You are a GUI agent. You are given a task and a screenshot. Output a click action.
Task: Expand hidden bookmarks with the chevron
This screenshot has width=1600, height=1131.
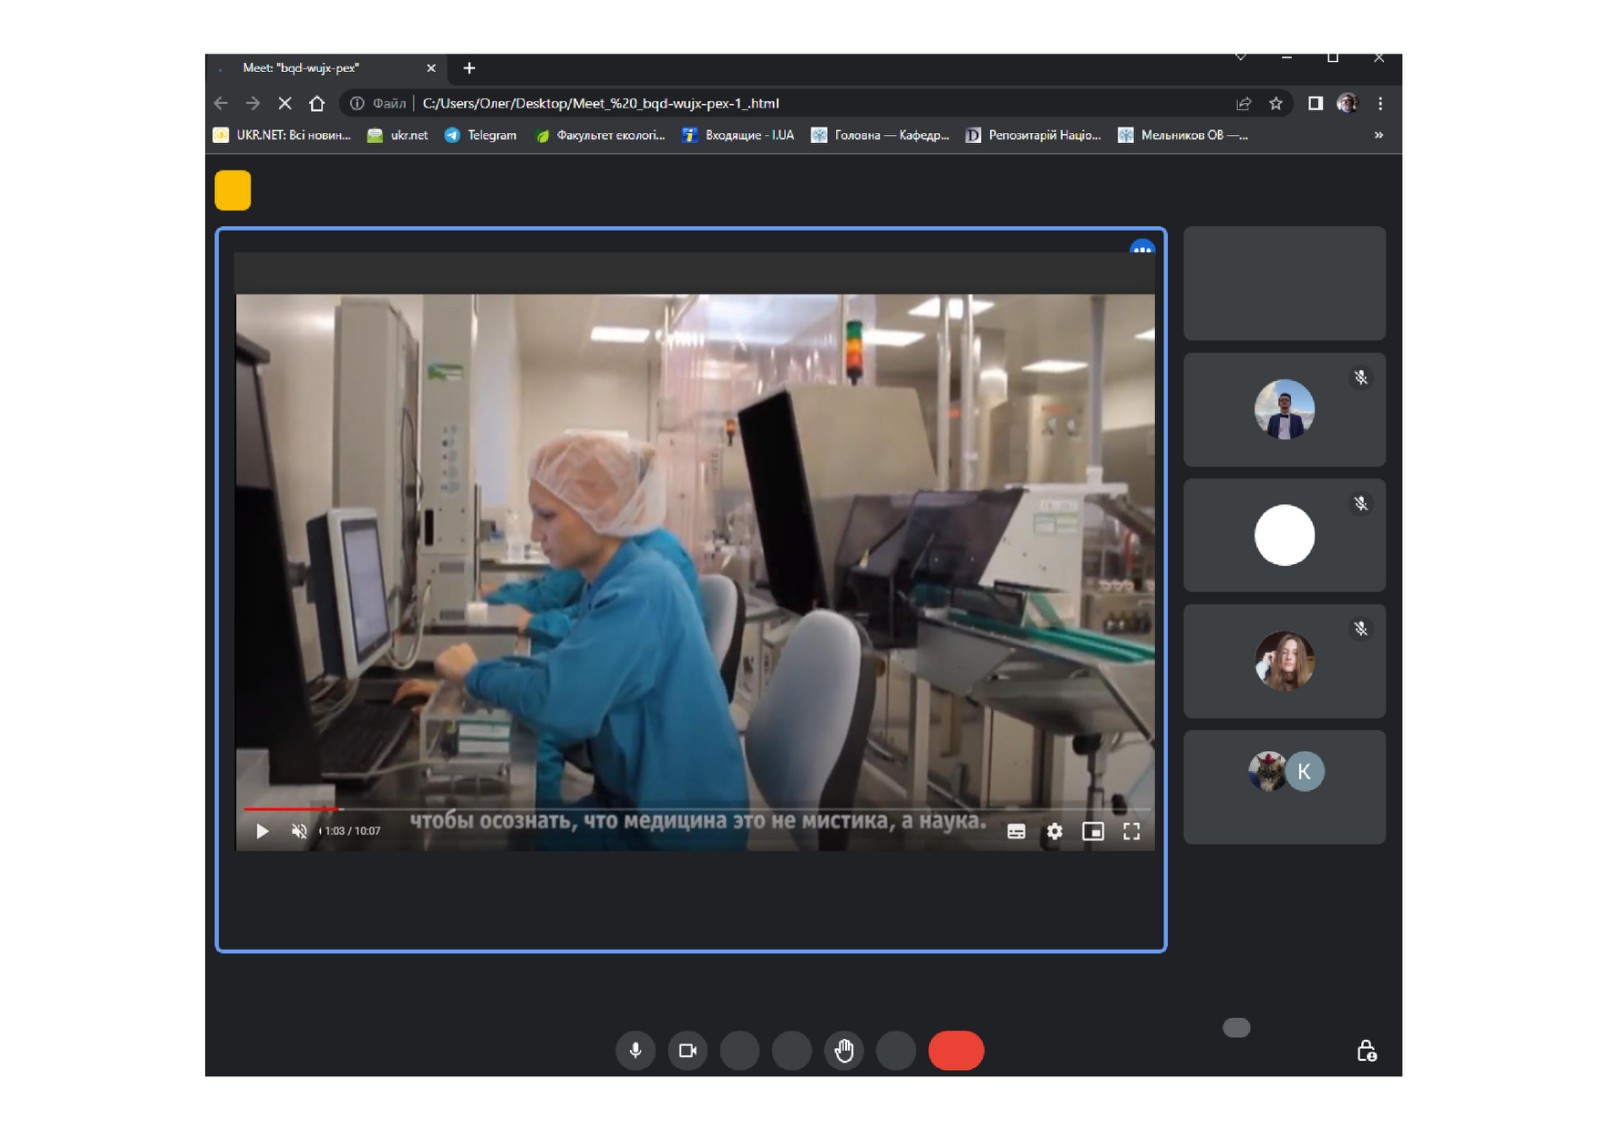coord(1379,135)
